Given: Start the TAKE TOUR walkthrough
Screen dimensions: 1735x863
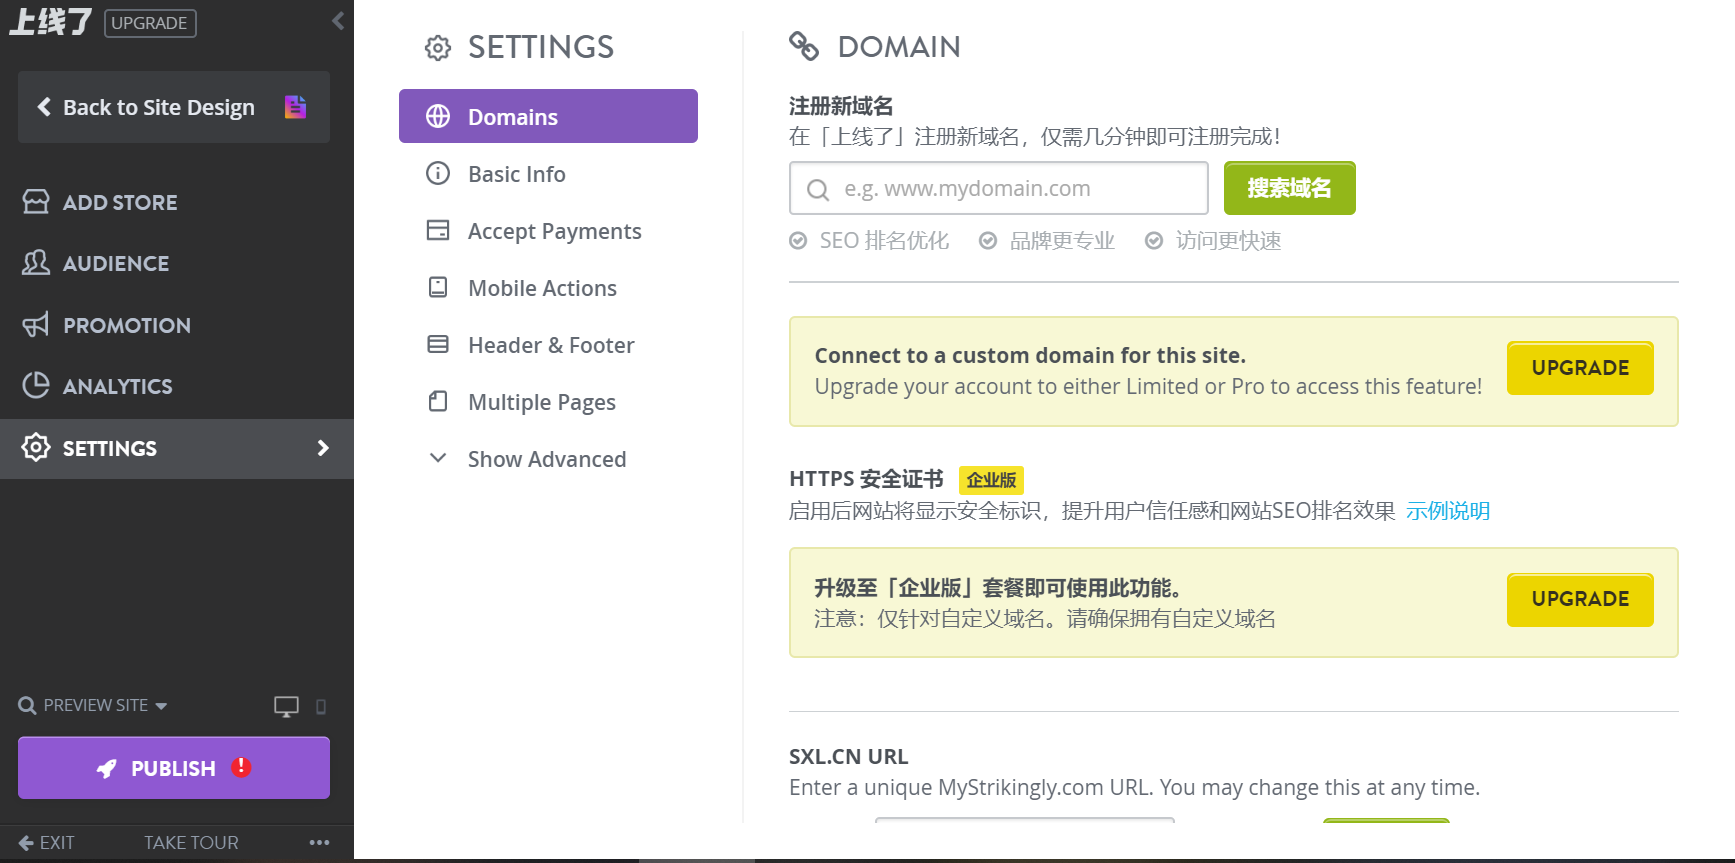Looking at the screenshot, I should [x=191, y=843].
